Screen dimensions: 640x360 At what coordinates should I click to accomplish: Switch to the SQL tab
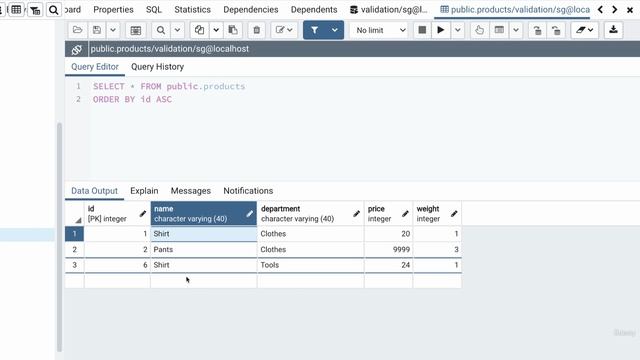click(153, 9)
